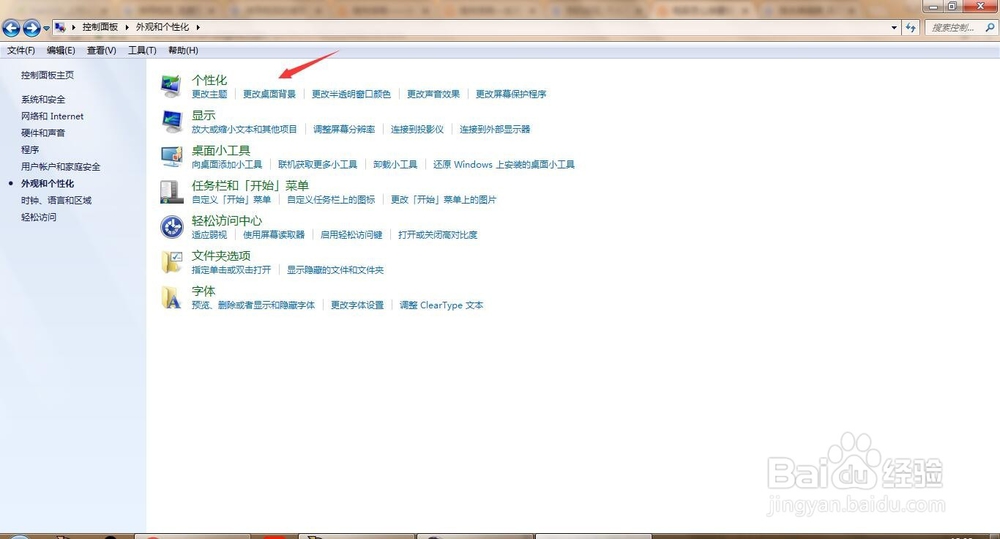Open 轻松访问中心 heading link
1000x539 pixels.
(x=226, y=221)
